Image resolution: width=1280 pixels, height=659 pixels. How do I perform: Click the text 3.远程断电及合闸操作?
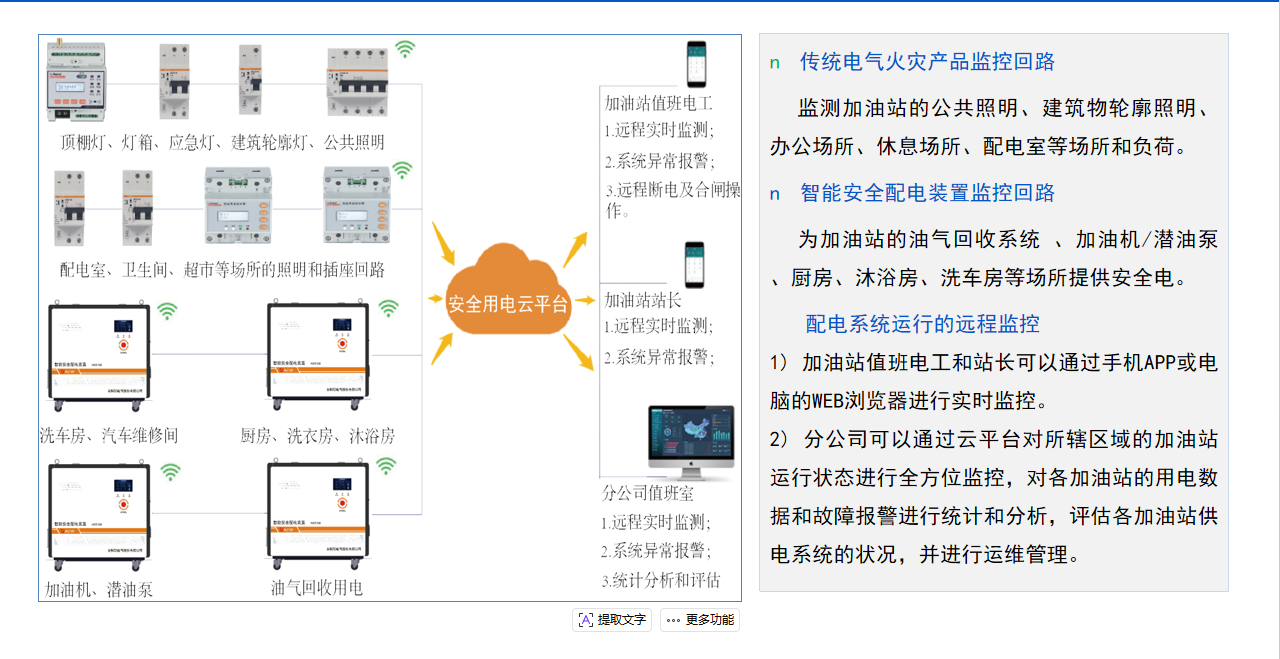[672, 200]
